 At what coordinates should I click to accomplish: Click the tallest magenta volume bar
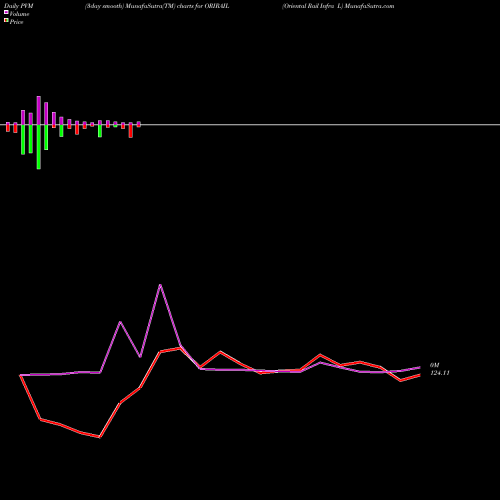[x=39, y=110]
